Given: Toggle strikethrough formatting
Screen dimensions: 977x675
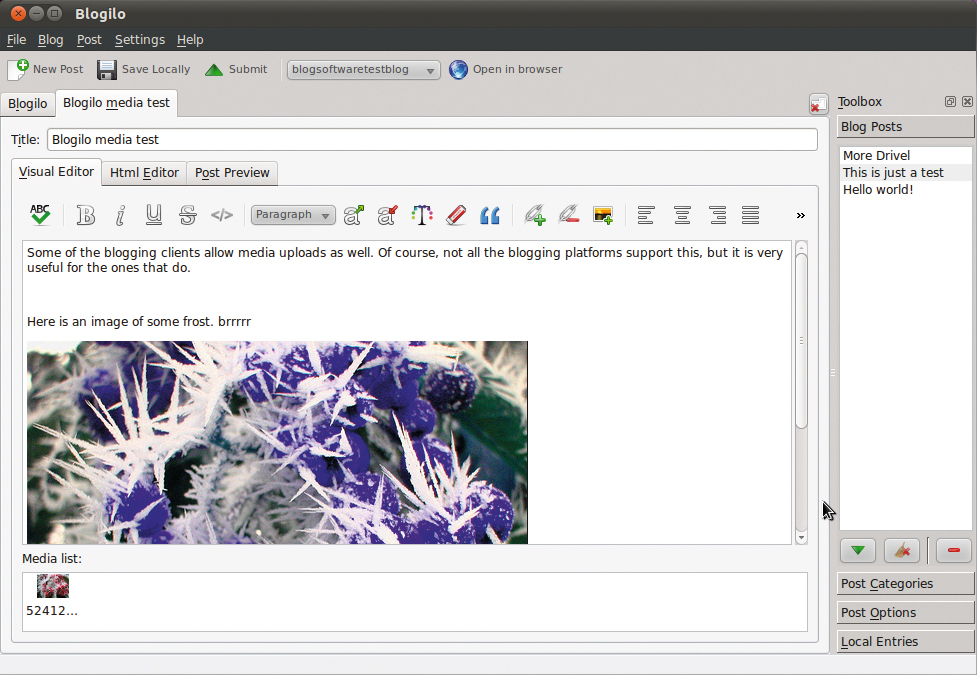Looking at the screenshot, I should (x=188, y=215).
